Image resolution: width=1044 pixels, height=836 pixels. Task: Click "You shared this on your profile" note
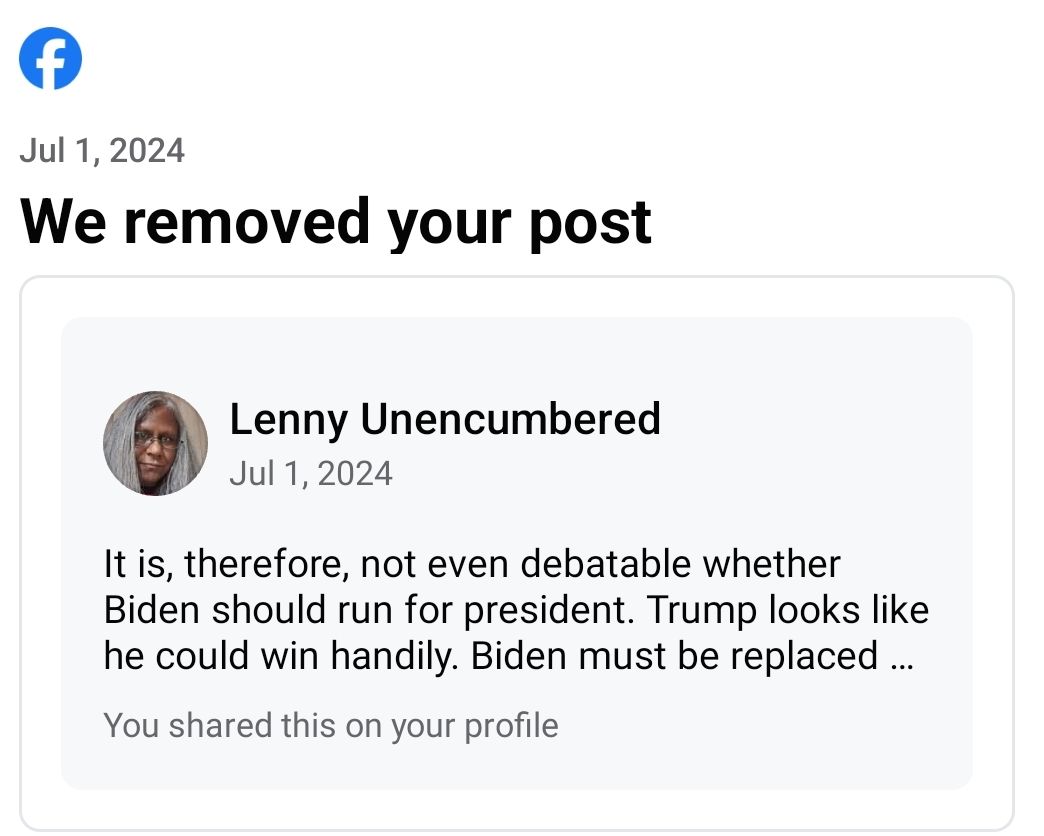pos(331,725)
